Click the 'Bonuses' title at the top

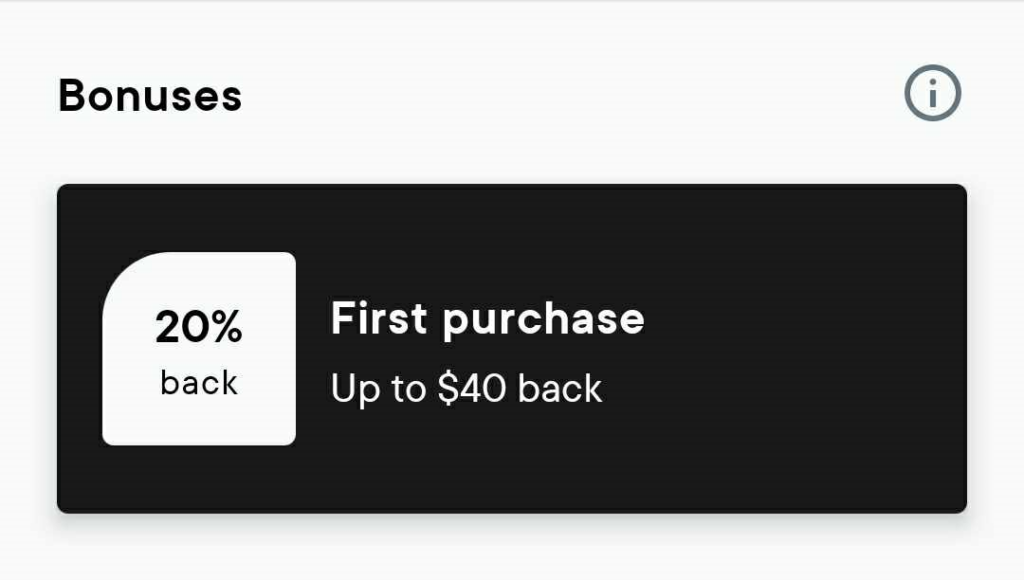tap(150, 95)
